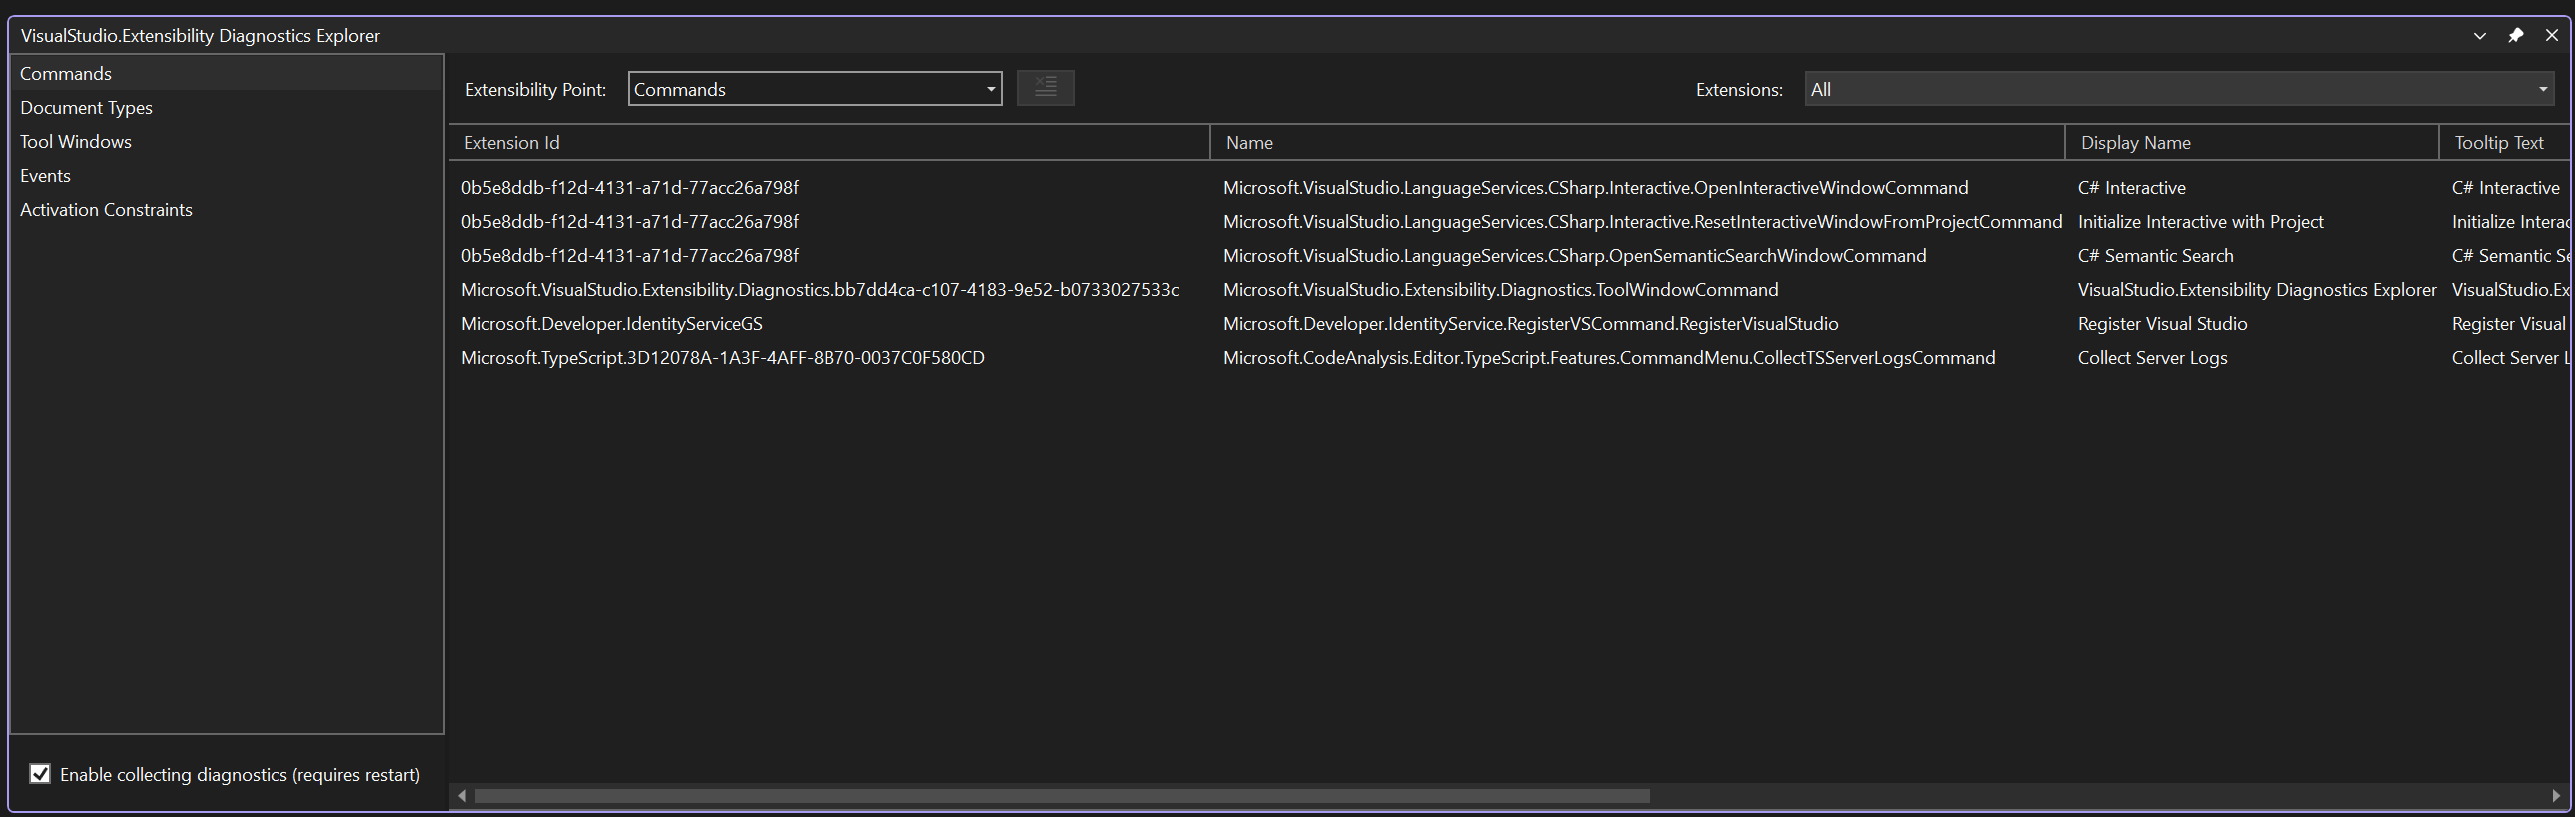The height and width of the screenshot is (817, 2575).
Task: Click the horizontal scrollbar left arrow
Action: click(x=462, y=796)
